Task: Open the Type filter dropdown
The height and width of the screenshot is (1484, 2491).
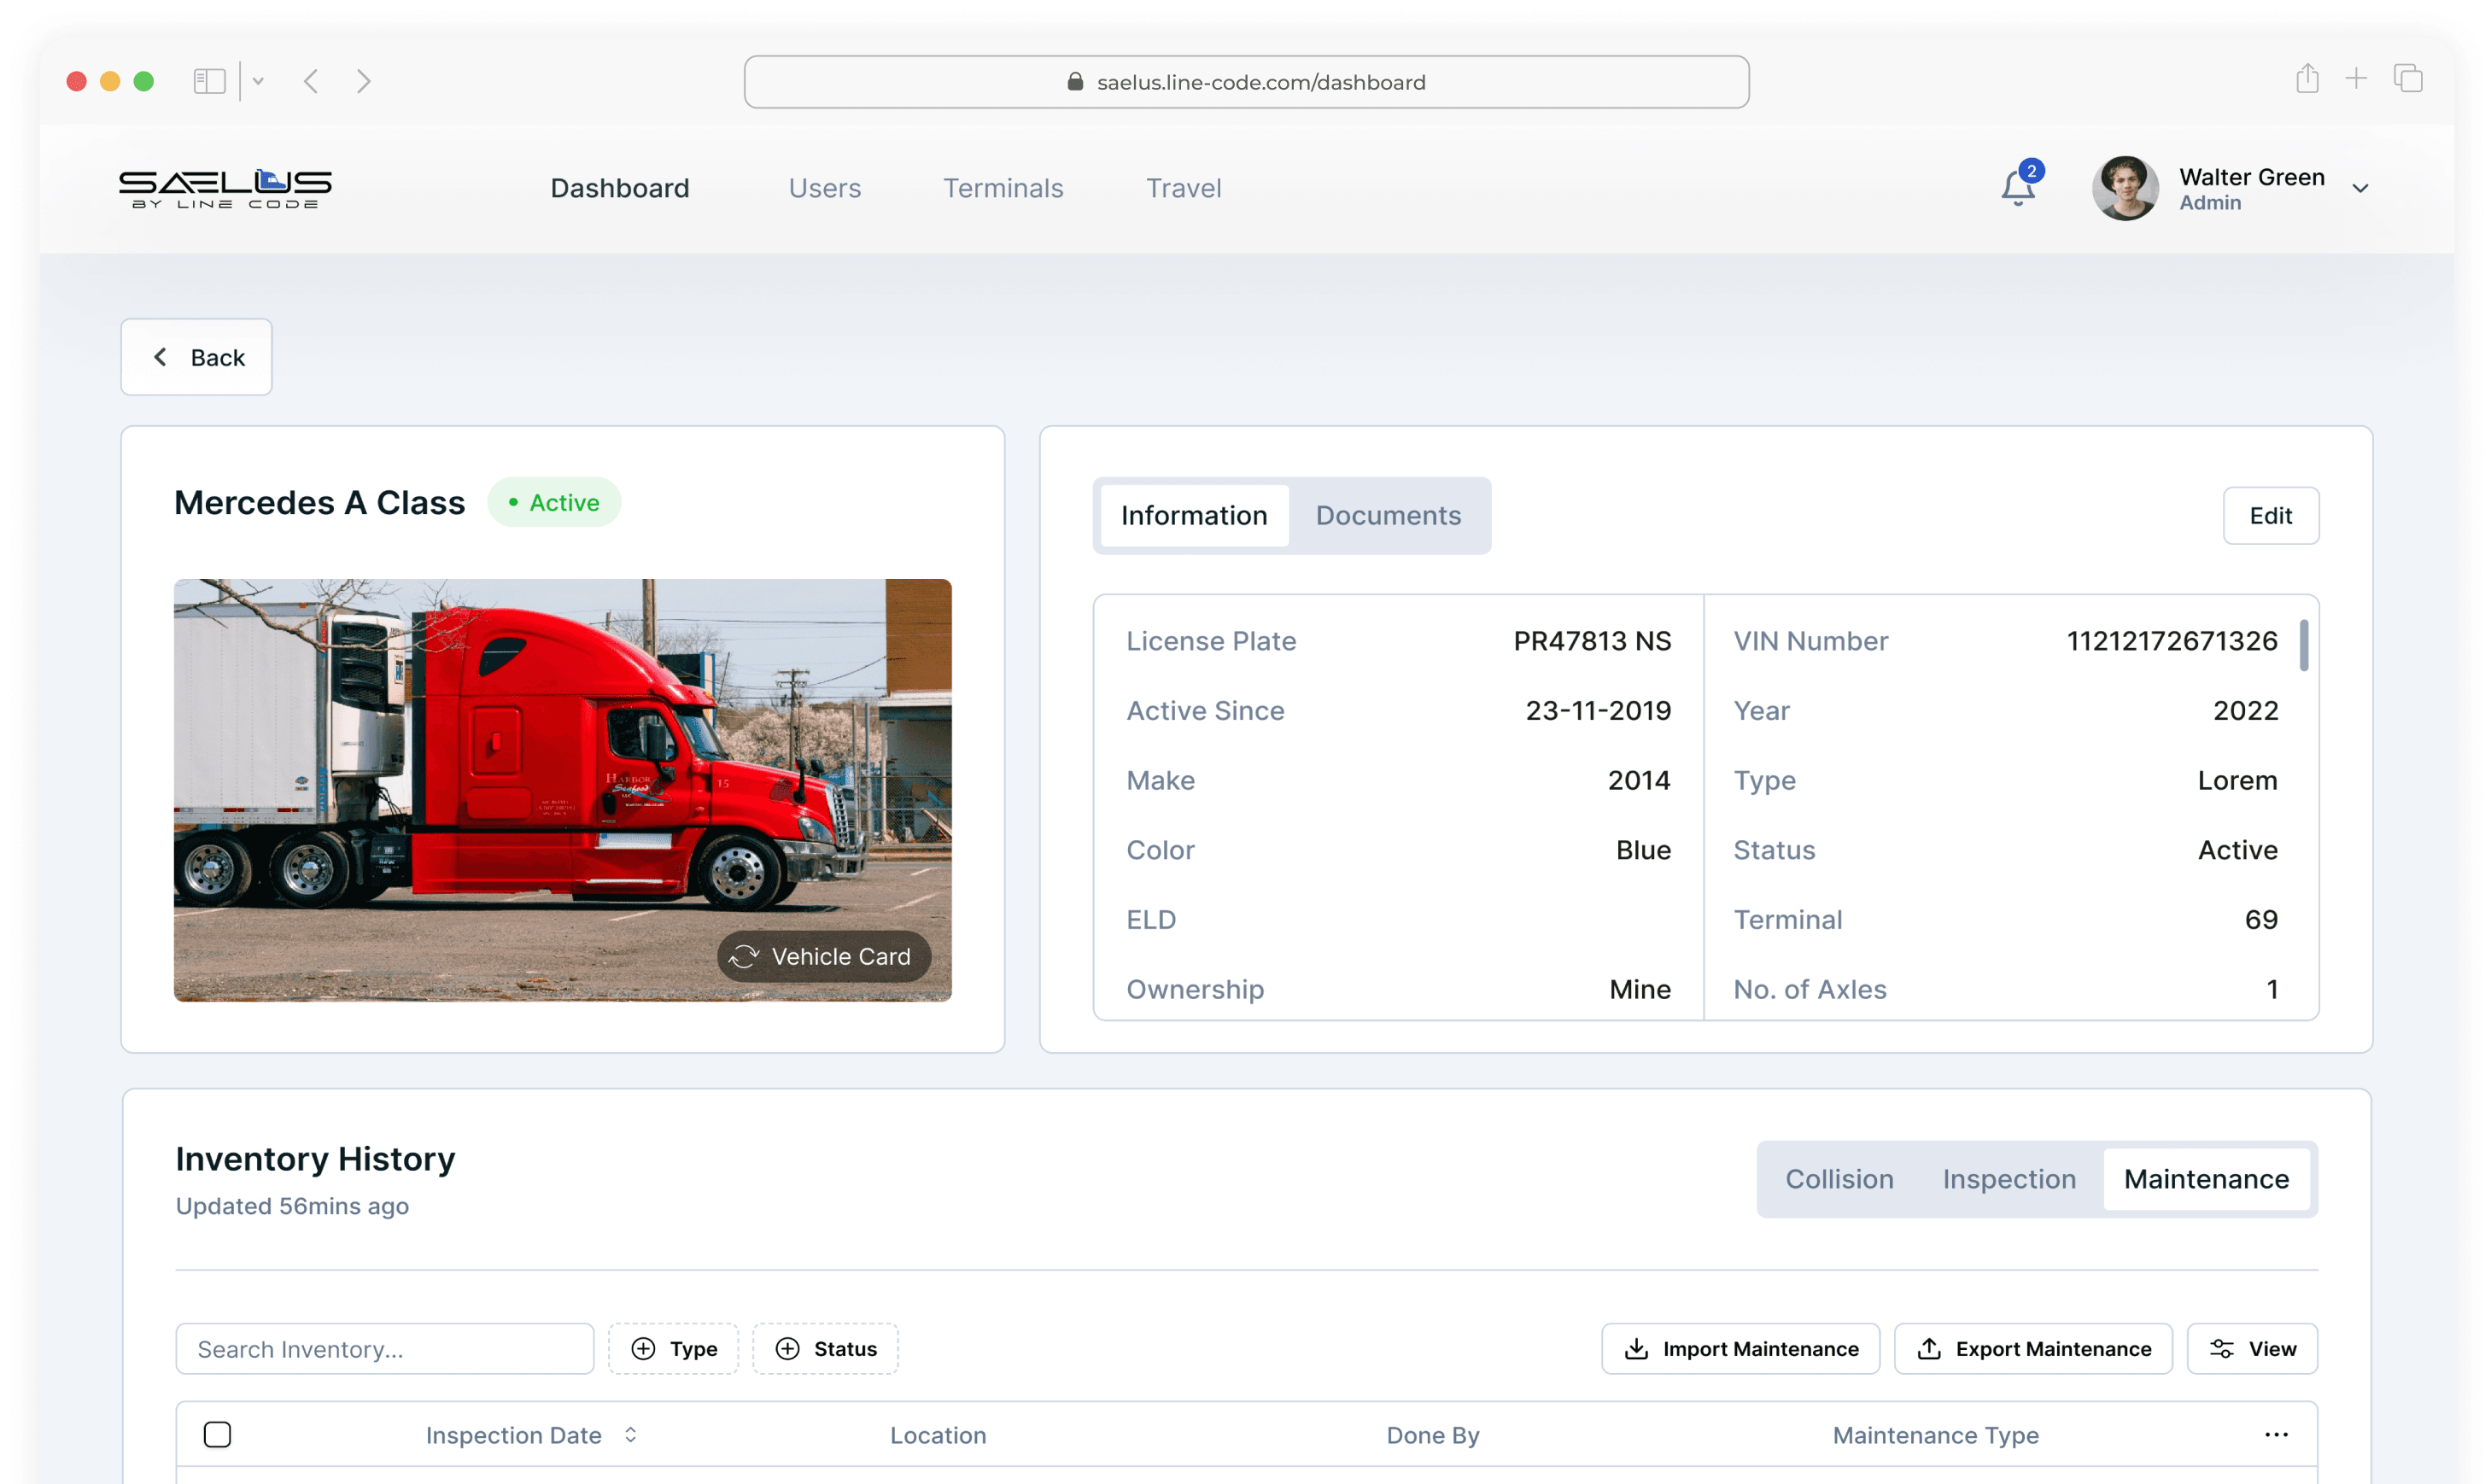Action: pos(674,1348)
